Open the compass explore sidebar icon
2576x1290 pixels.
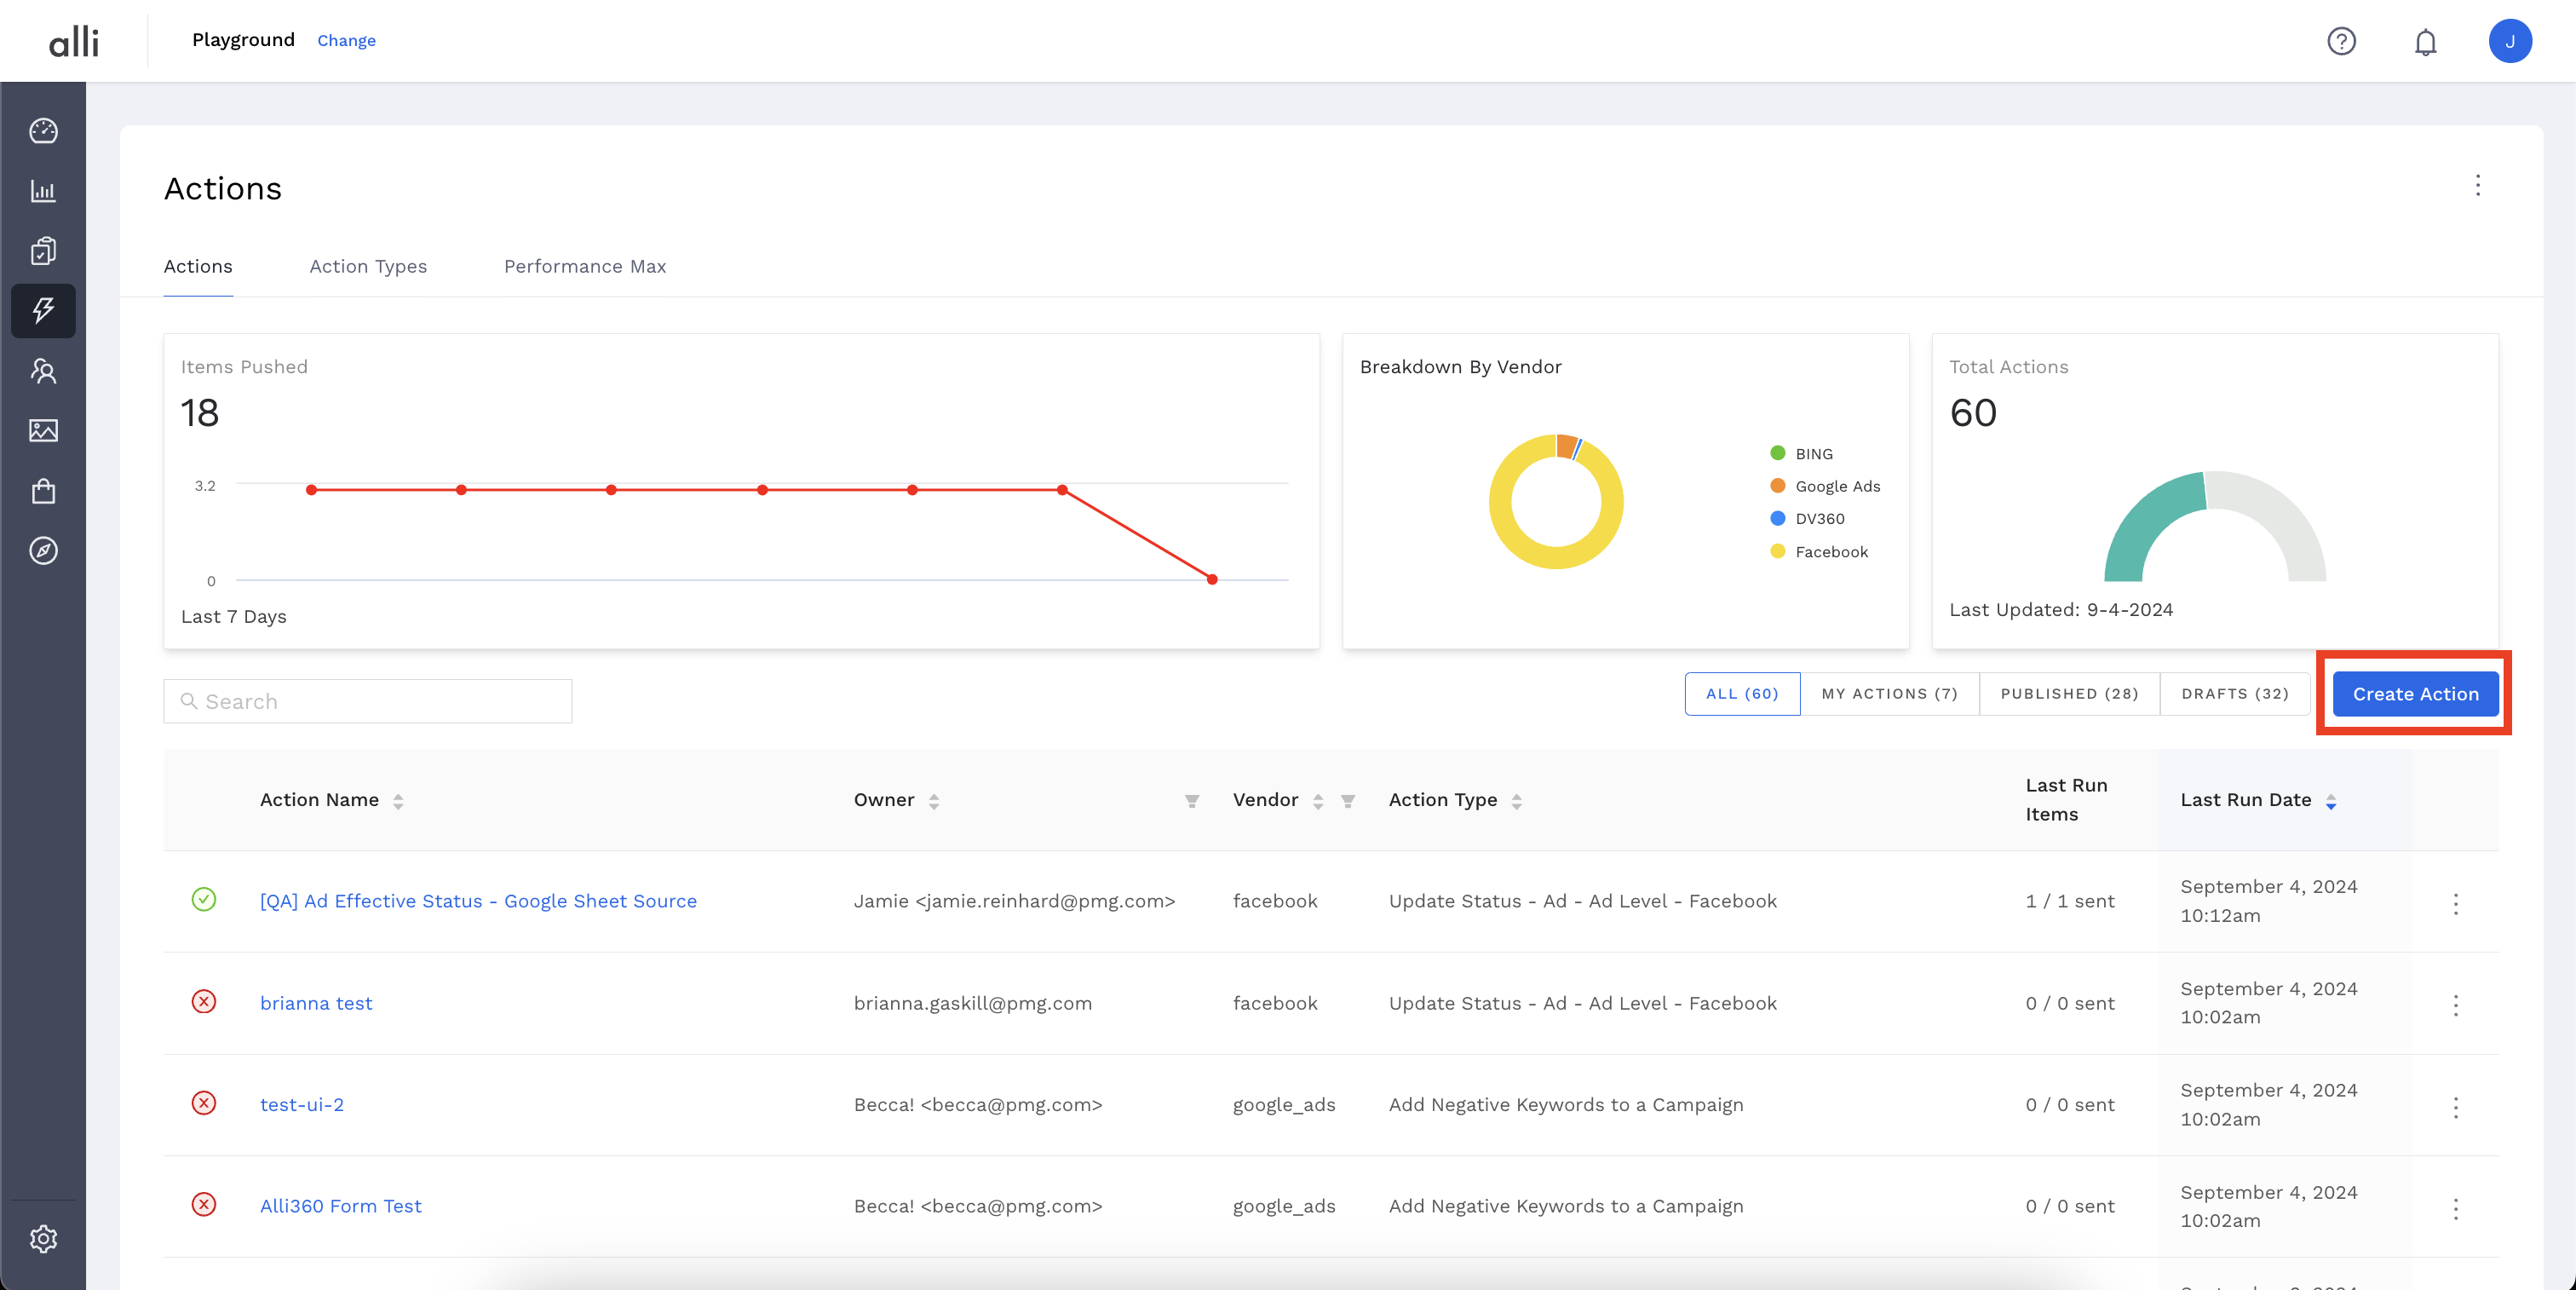tap(43, 551)
